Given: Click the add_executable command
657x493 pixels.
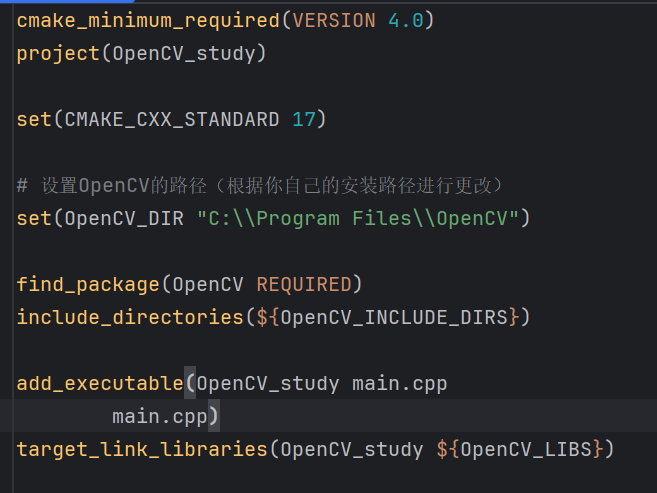Looking at the screenshot, I should tap(100, 384).
